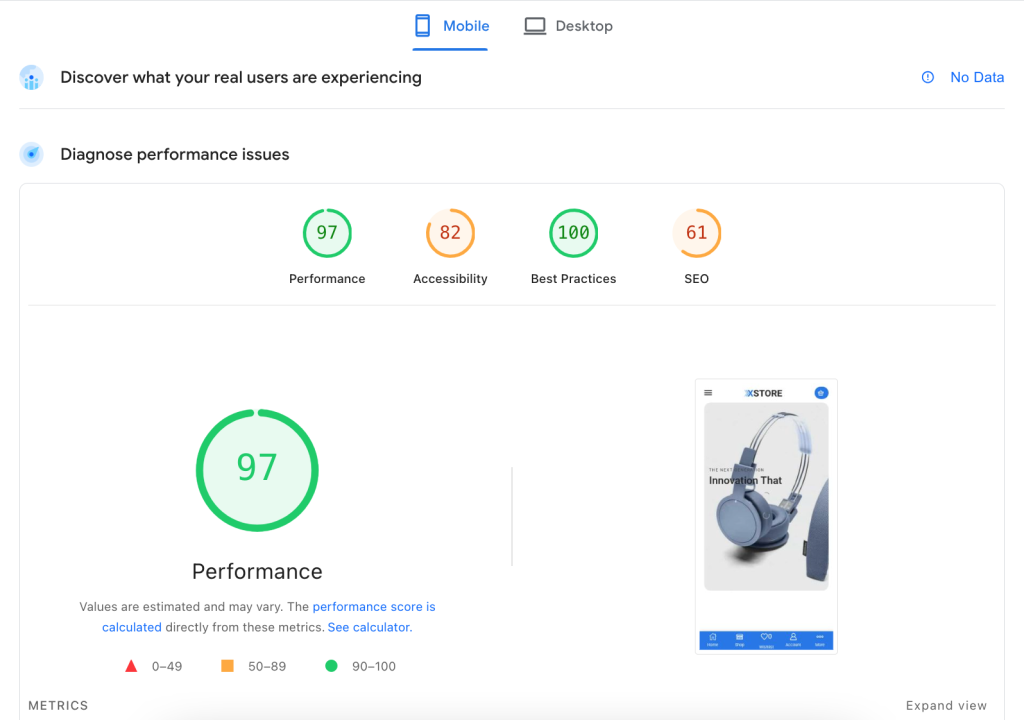The image size is (1024, 720).
Task: Open the See calculator link
Action: [x=369, y=627]
